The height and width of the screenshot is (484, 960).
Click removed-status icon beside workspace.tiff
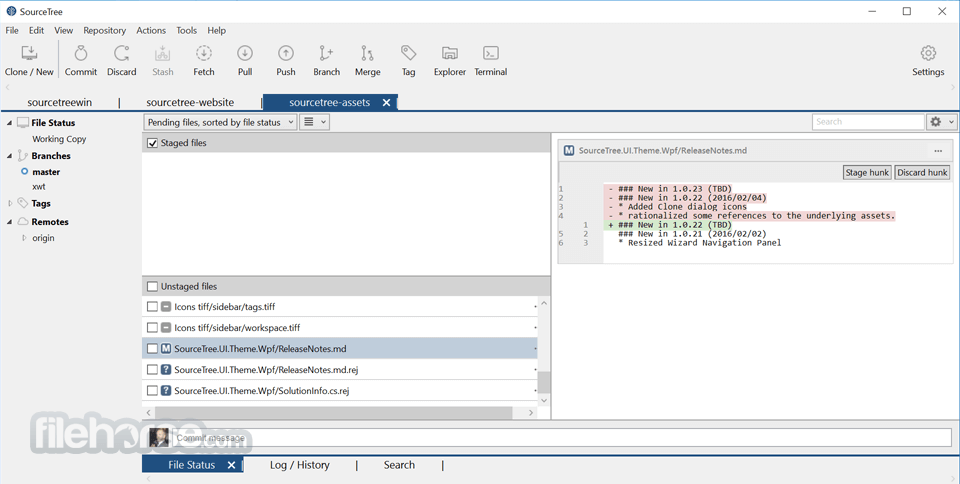[x=166, y=327]
